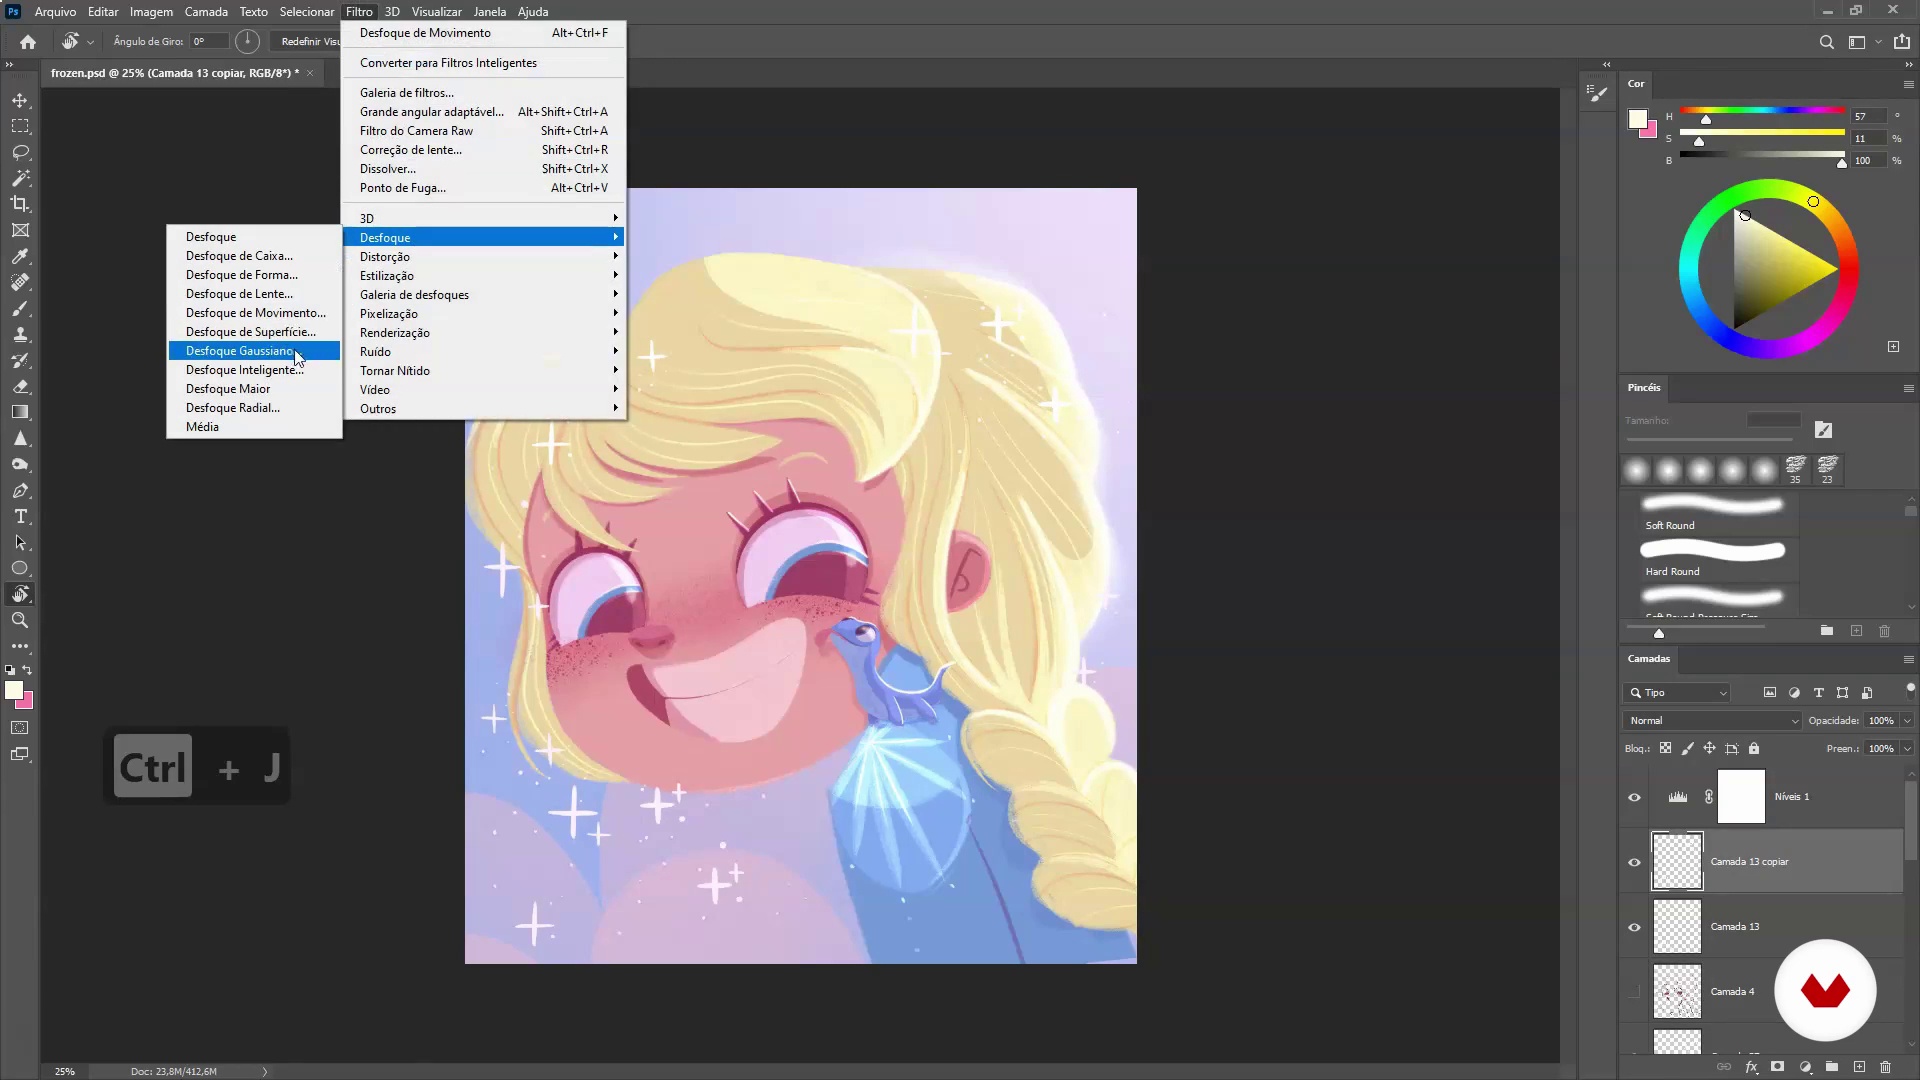Click the share icon top right
Screen dimensions: 1920x1080
point(1902,42)
